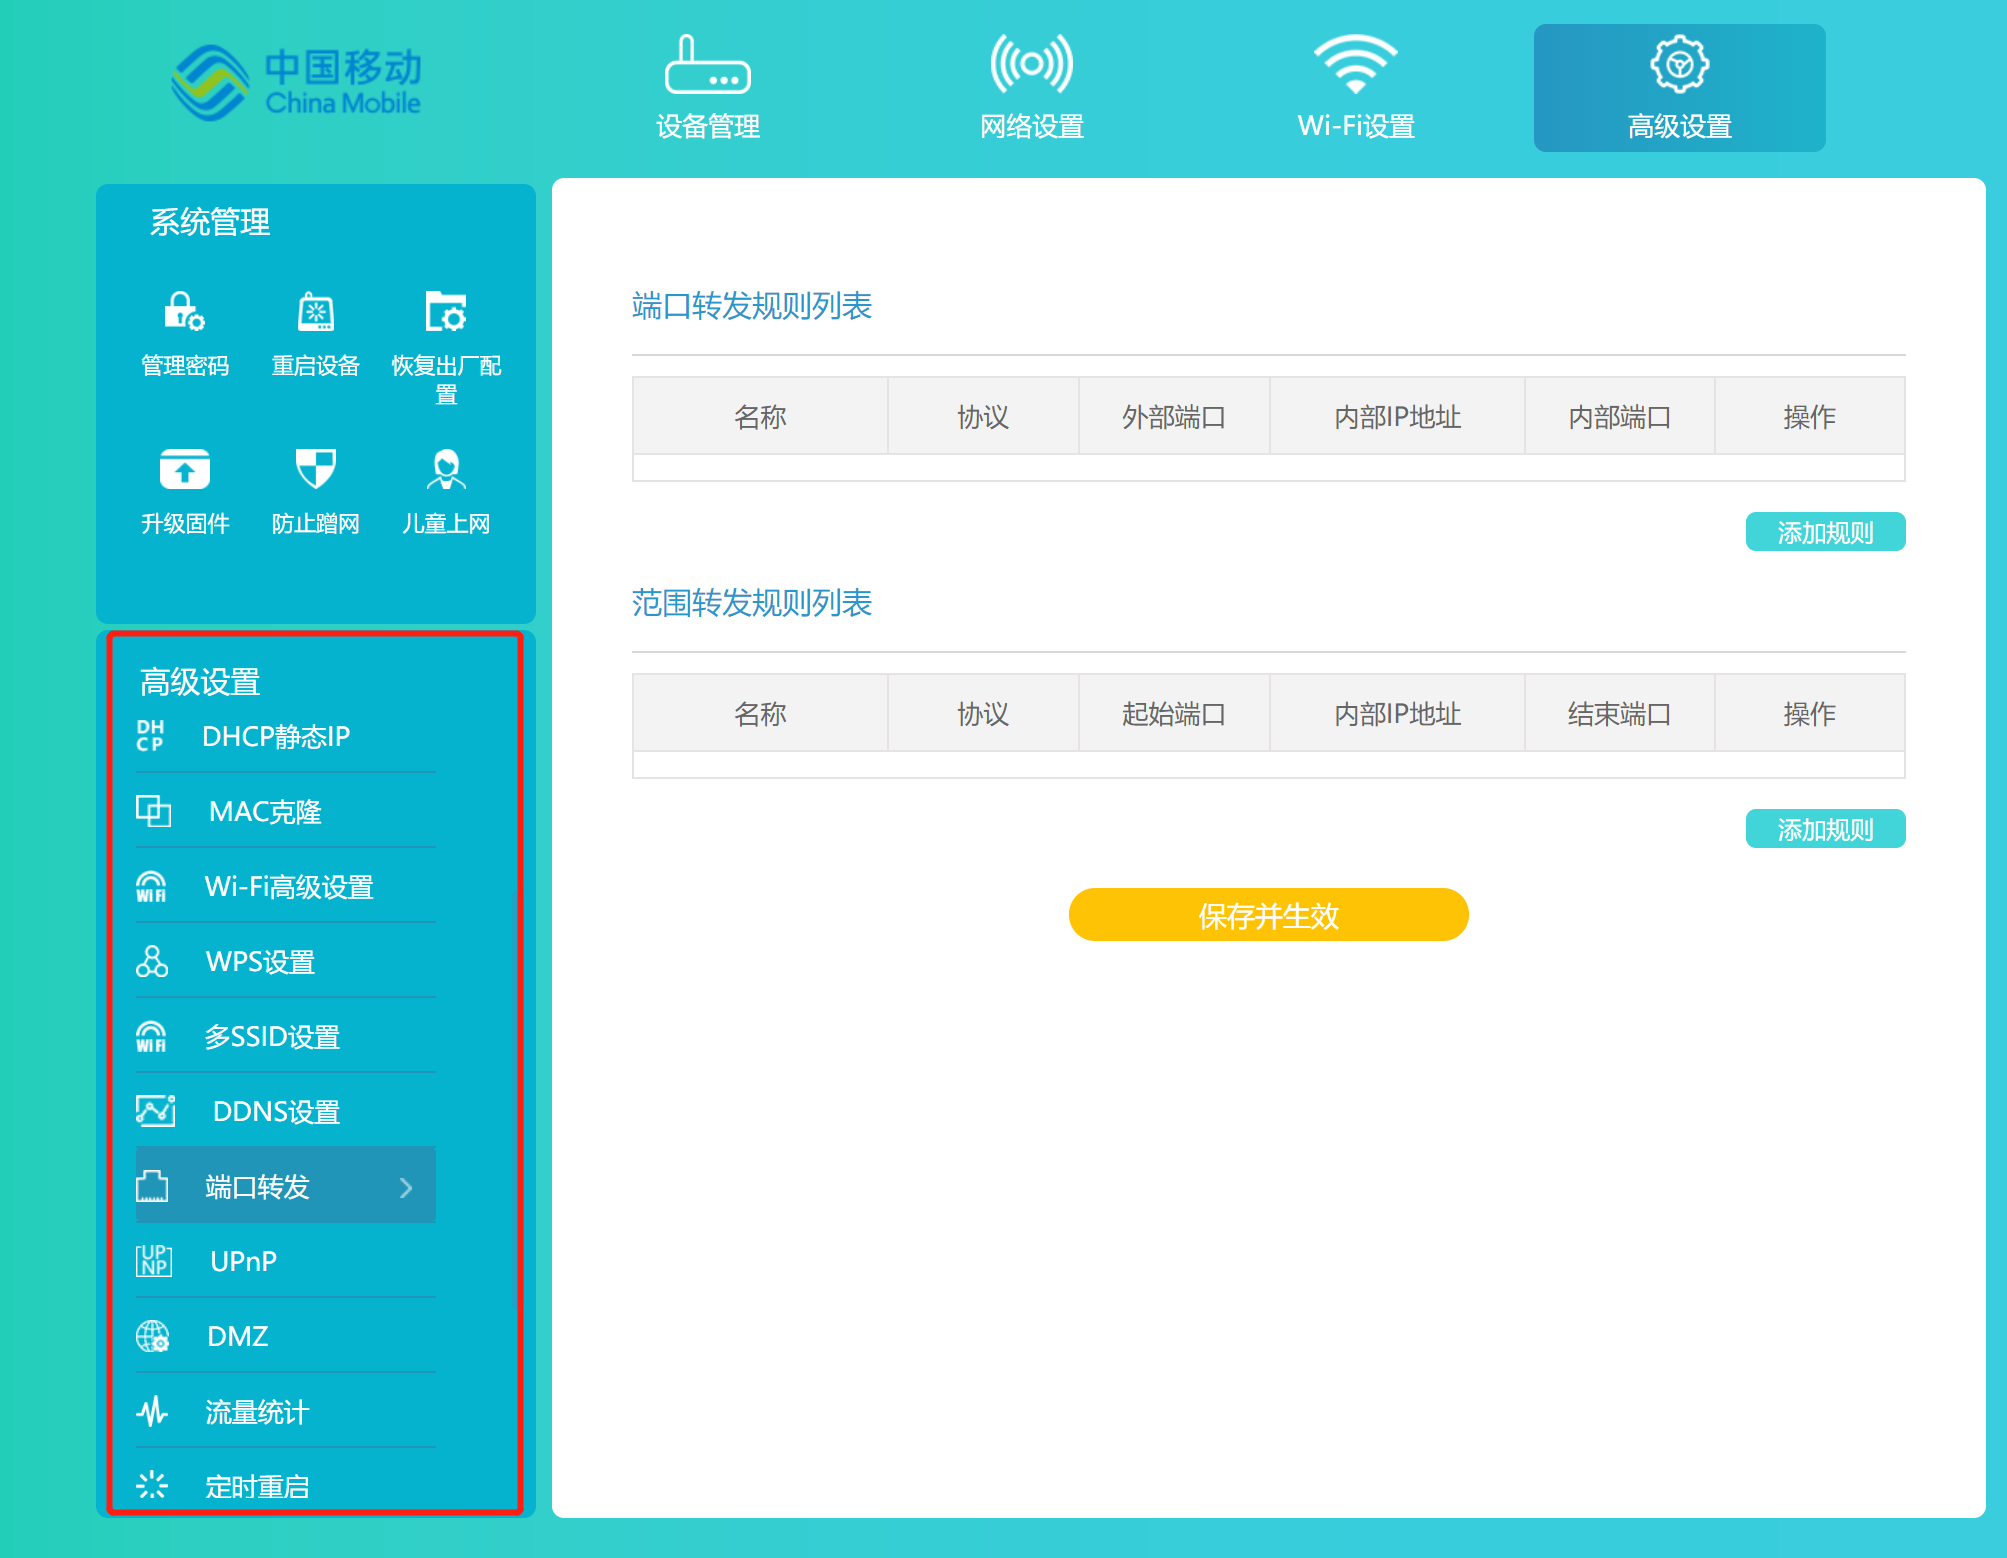The width and height of the screenshot is (2007, 1558).
Task: Select the 恢复出厂配置 icon
Action: pyautogui.click(x=446, y=313)
